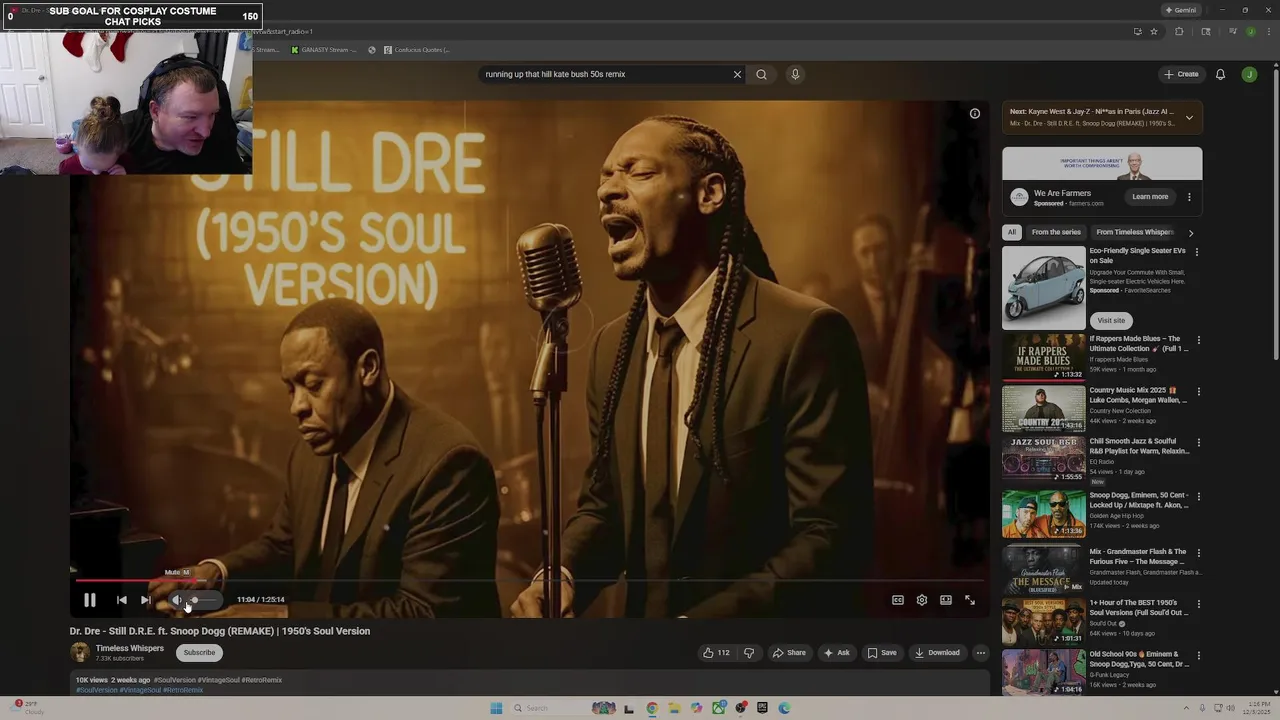Toggle closed captions on the player

(898, 600)
